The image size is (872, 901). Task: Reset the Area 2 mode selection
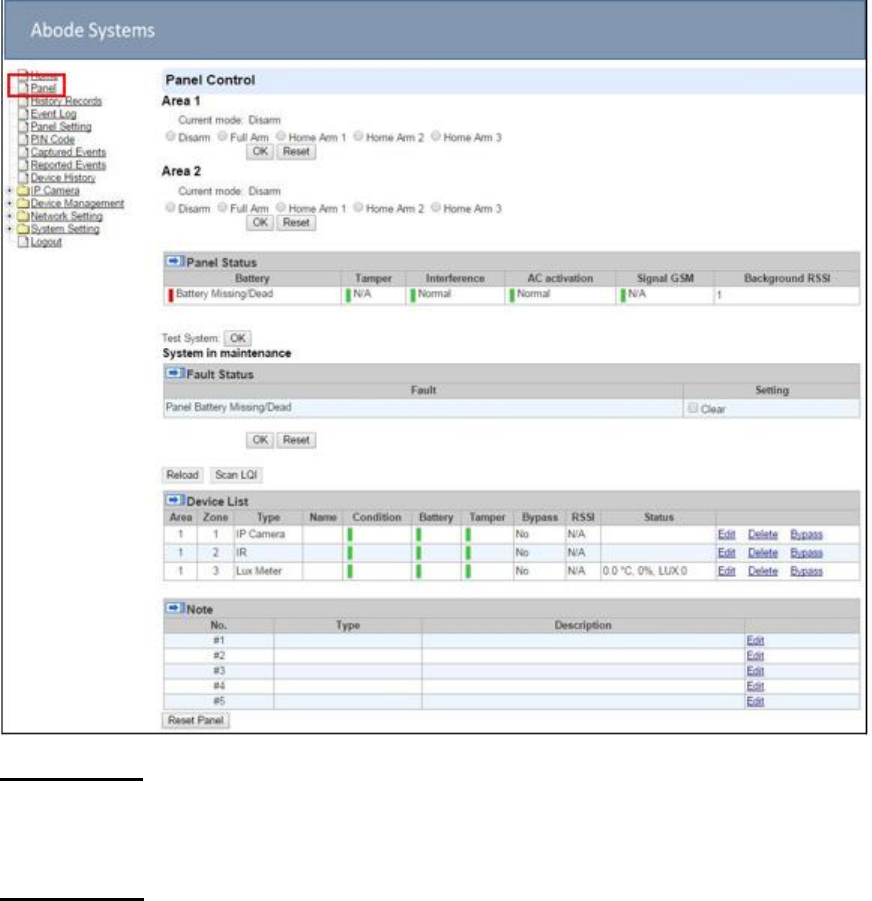coord(296,222)
